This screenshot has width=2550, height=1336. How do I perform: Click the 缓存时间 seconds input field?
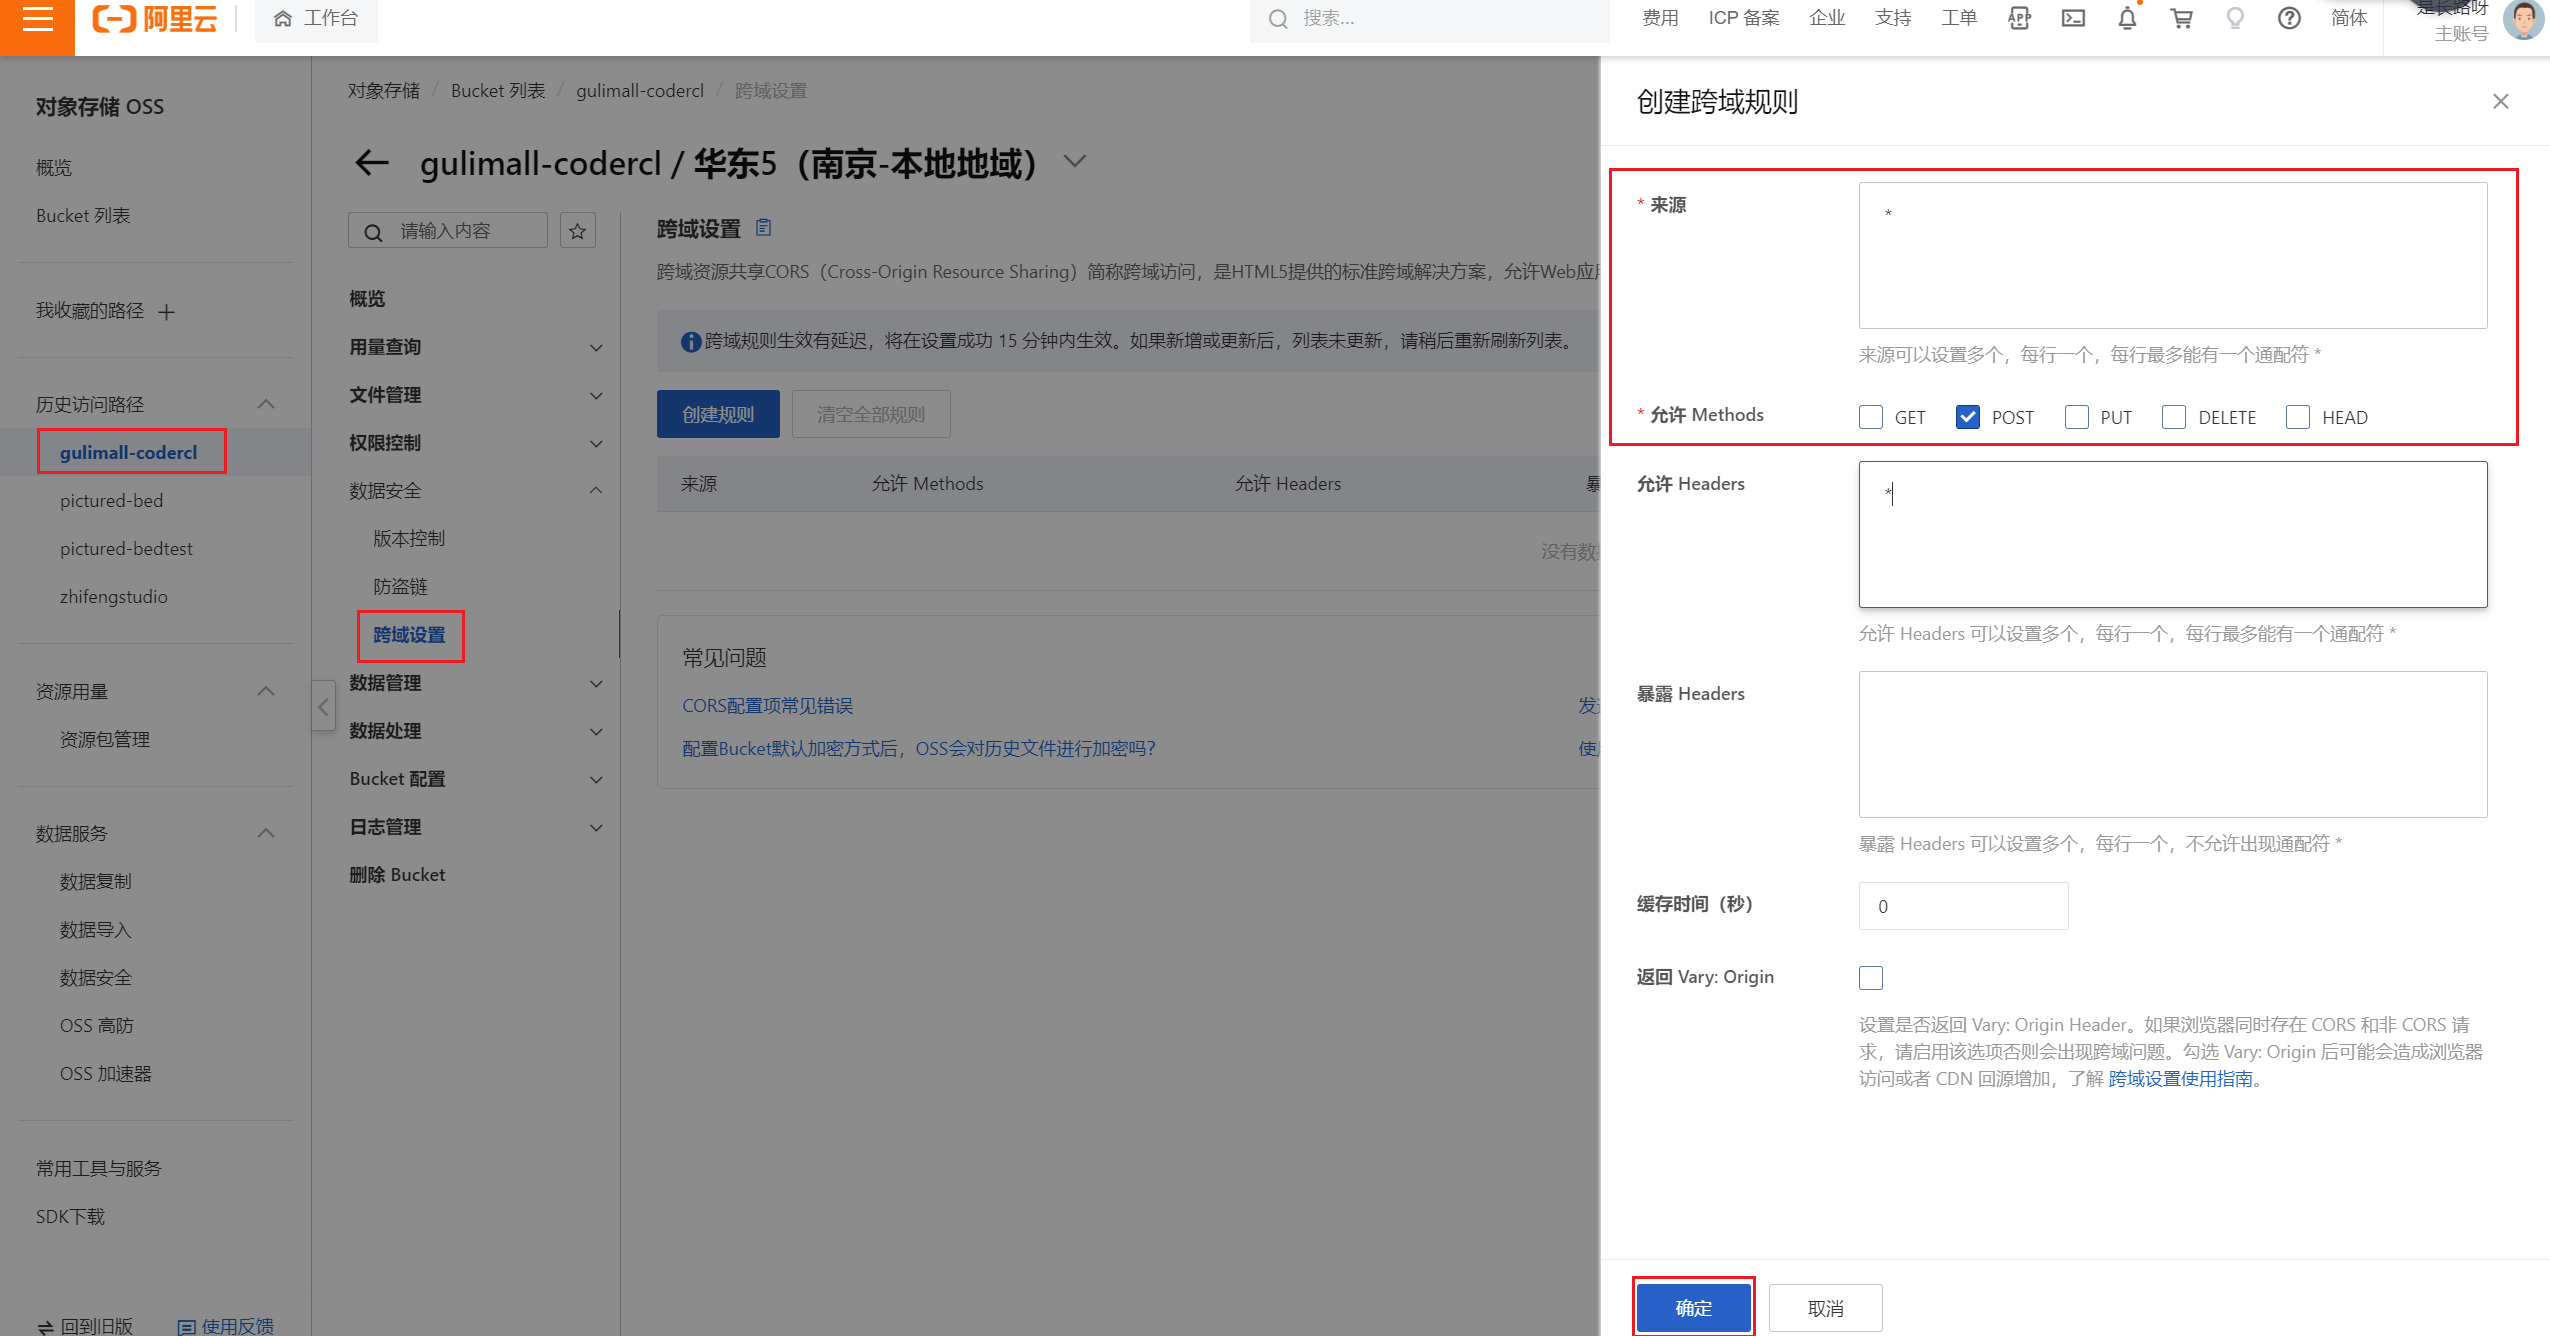pos(1963,906)
